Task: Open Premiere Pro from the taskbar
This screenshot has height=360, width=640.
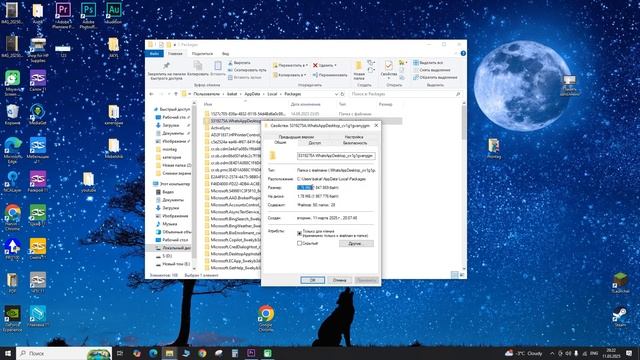Action: coord(251,353)
